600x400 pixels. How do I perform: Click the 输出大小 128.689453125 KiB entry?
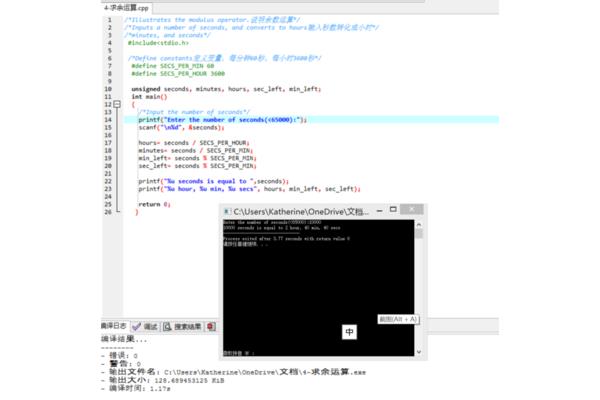163,380
